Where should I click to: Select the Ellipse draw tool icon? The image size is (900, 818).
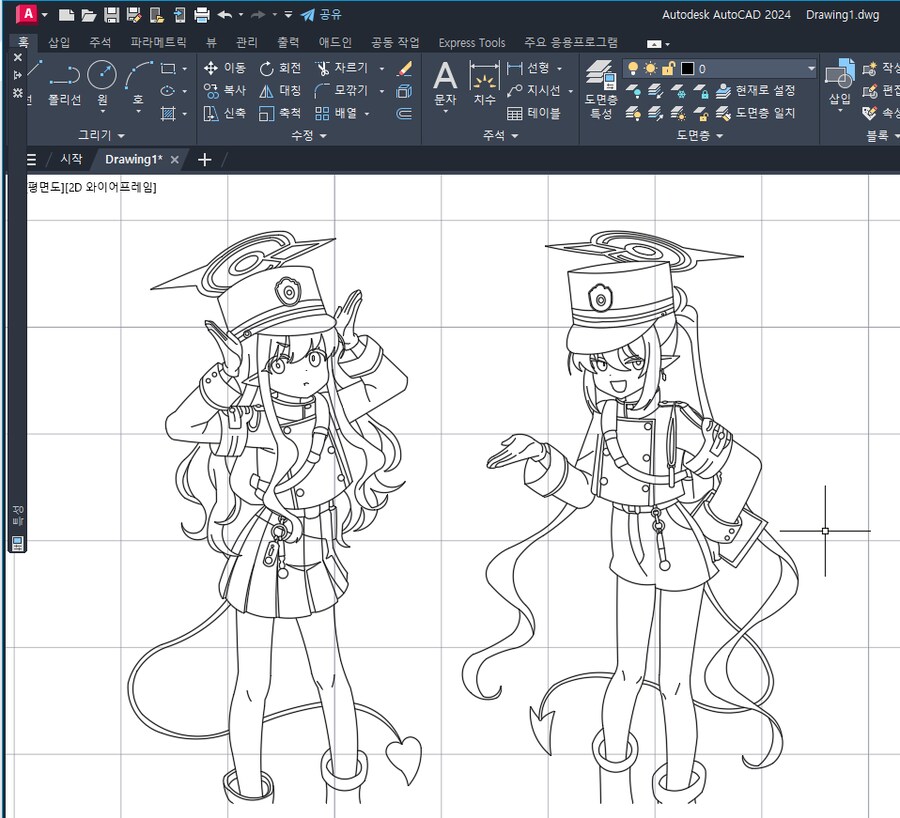pos(168,91)
